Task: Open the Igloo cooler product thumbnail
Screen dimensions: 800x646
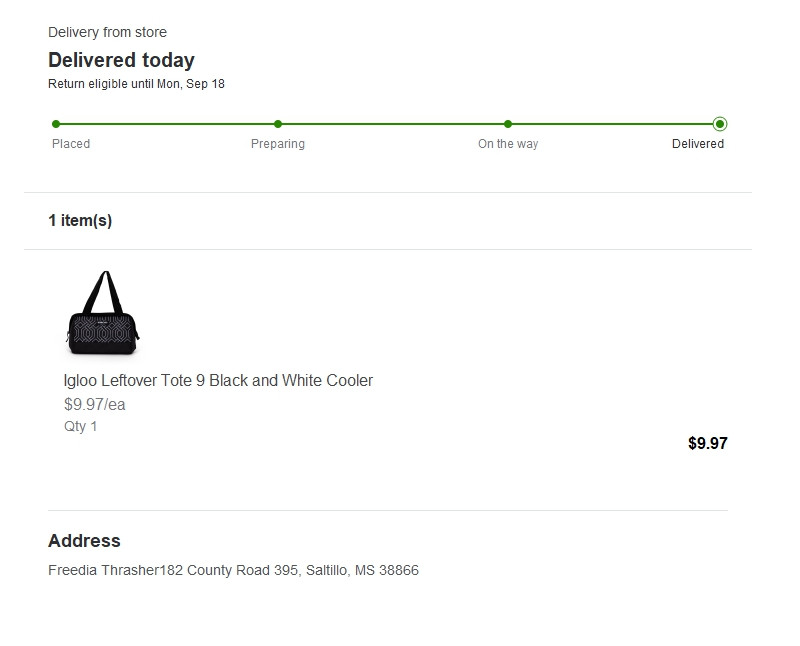Action: (103, 313)
